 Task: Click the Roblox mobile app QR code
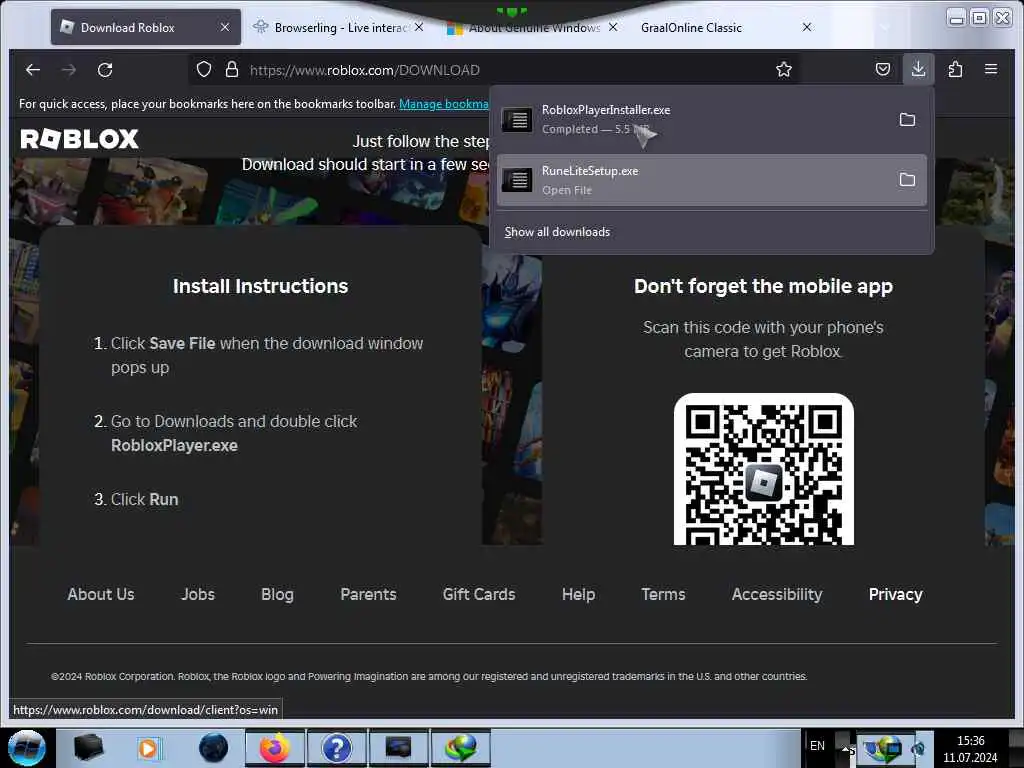click(763, 470)
